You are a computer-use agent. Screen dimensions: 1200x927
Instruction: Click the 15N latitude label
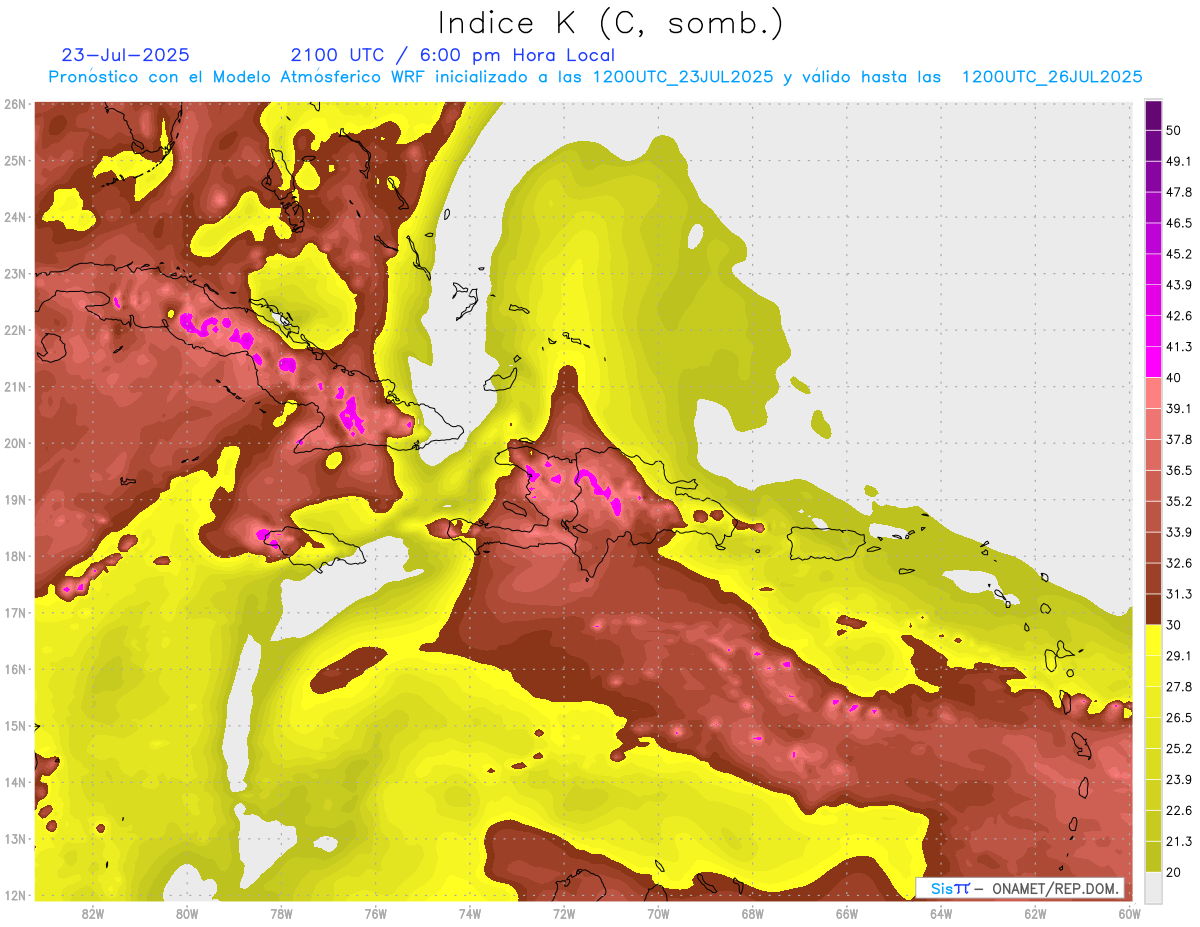click(x=14, y=726)
